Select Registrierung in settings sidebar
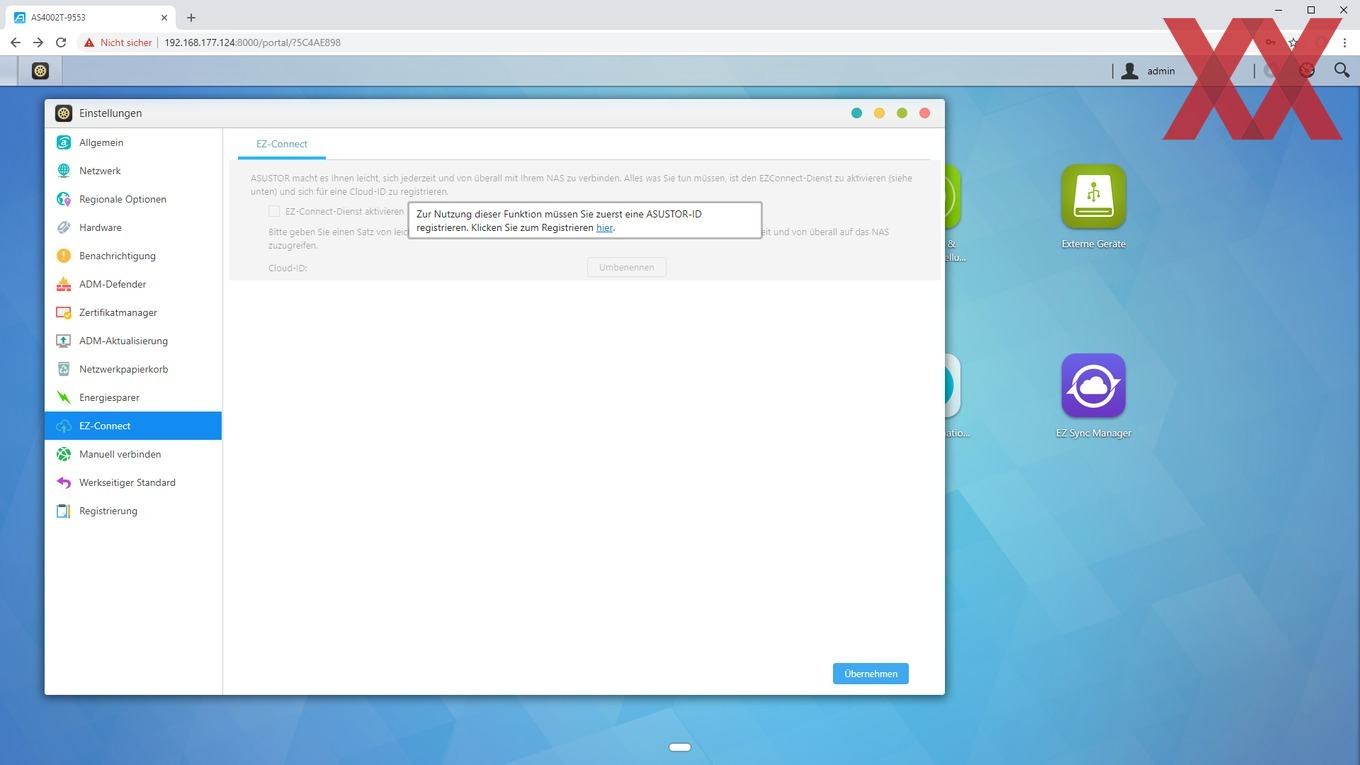This screenshot has height=765, width=1360. pyautogui.click(x=133, y=511)
